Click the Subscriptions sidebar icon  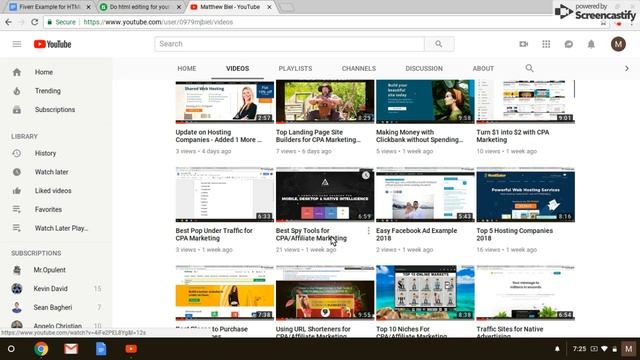[17, 110]
